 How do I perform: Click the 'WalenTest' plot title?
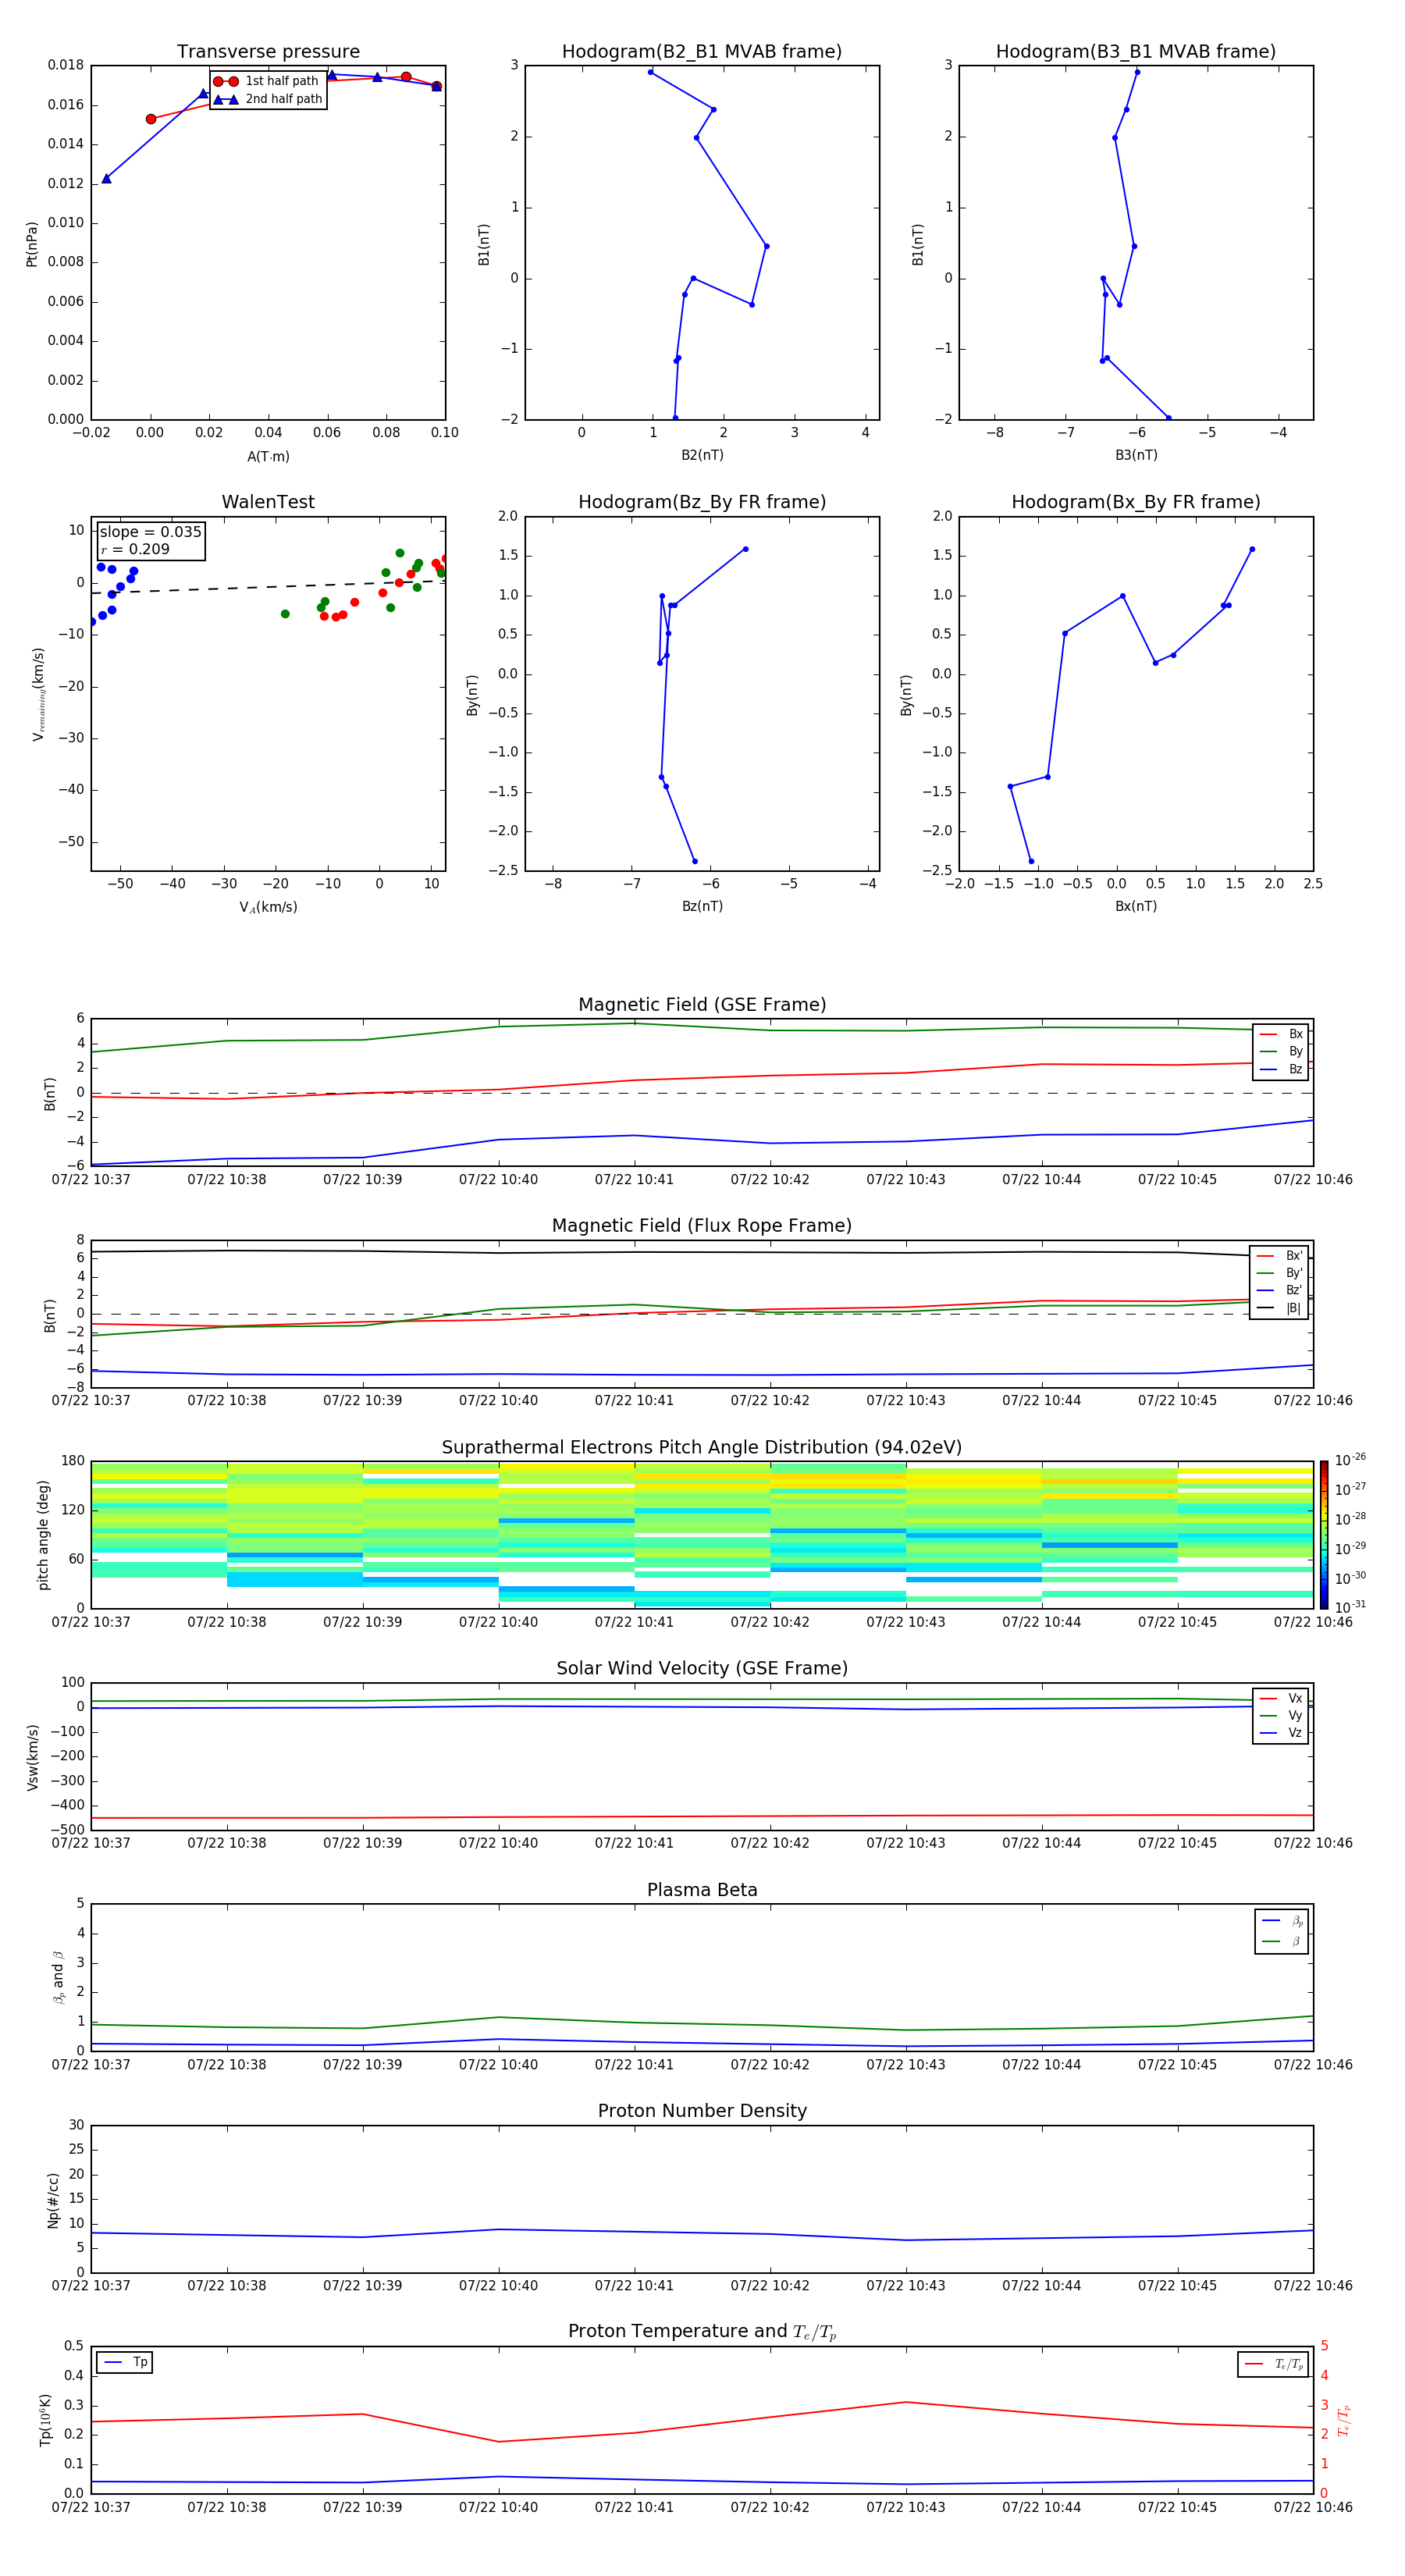[268, 502]
